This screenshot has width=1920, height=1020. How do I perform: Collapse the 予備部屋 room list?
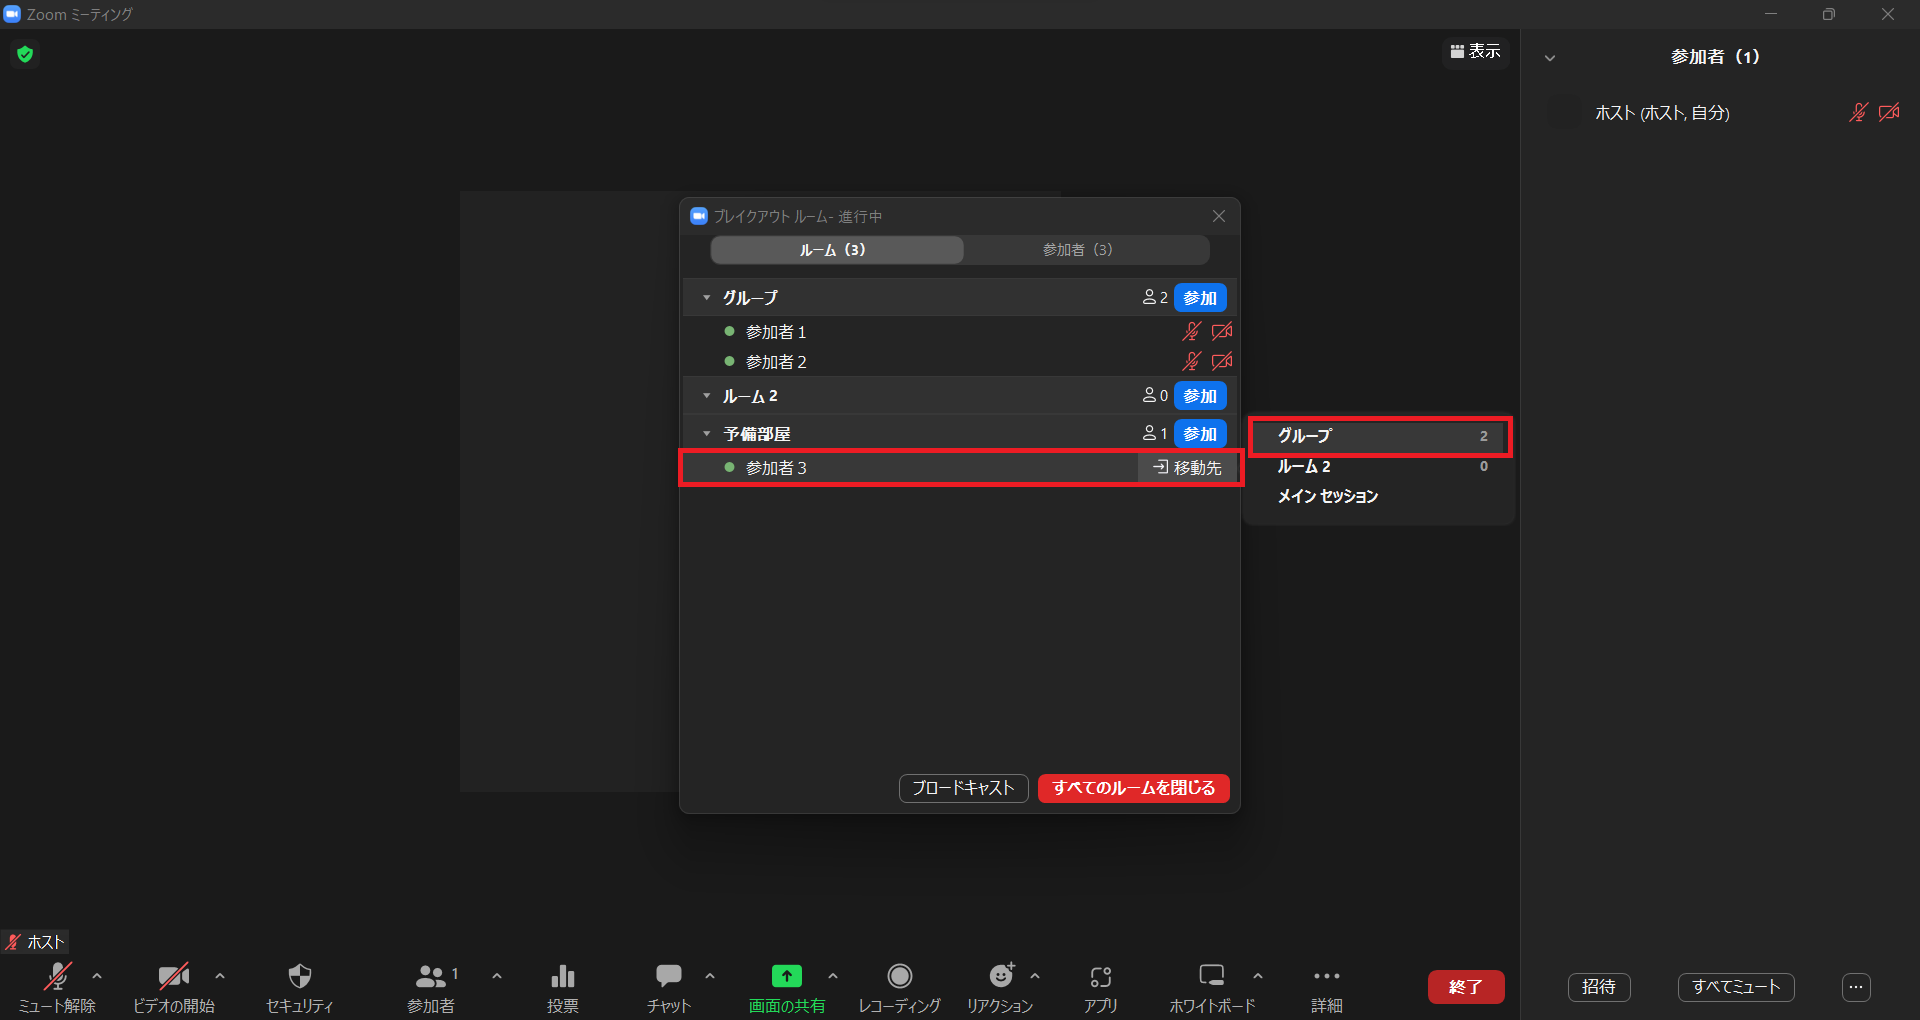[707, 434]
